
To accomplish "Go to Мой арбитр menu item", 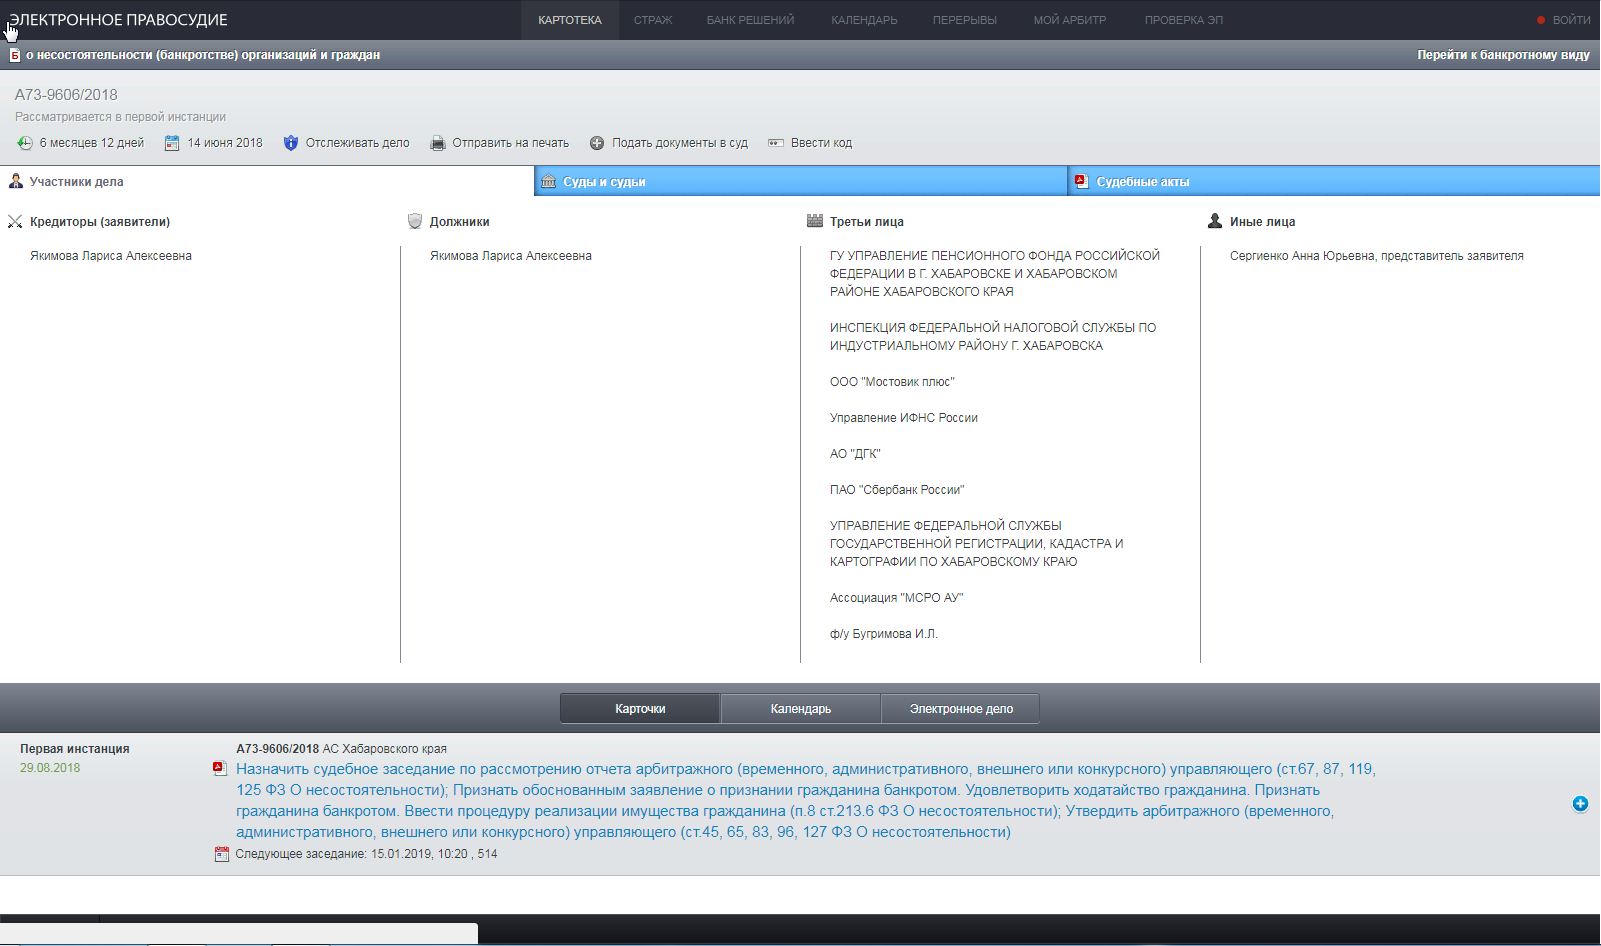I will click(1069, 20).
